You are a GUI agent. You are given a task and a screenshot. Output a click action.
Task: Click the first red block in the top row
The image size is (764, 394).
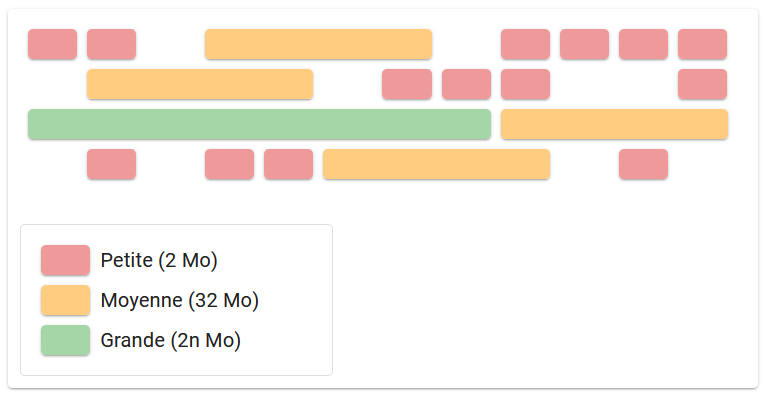[53, 44]
